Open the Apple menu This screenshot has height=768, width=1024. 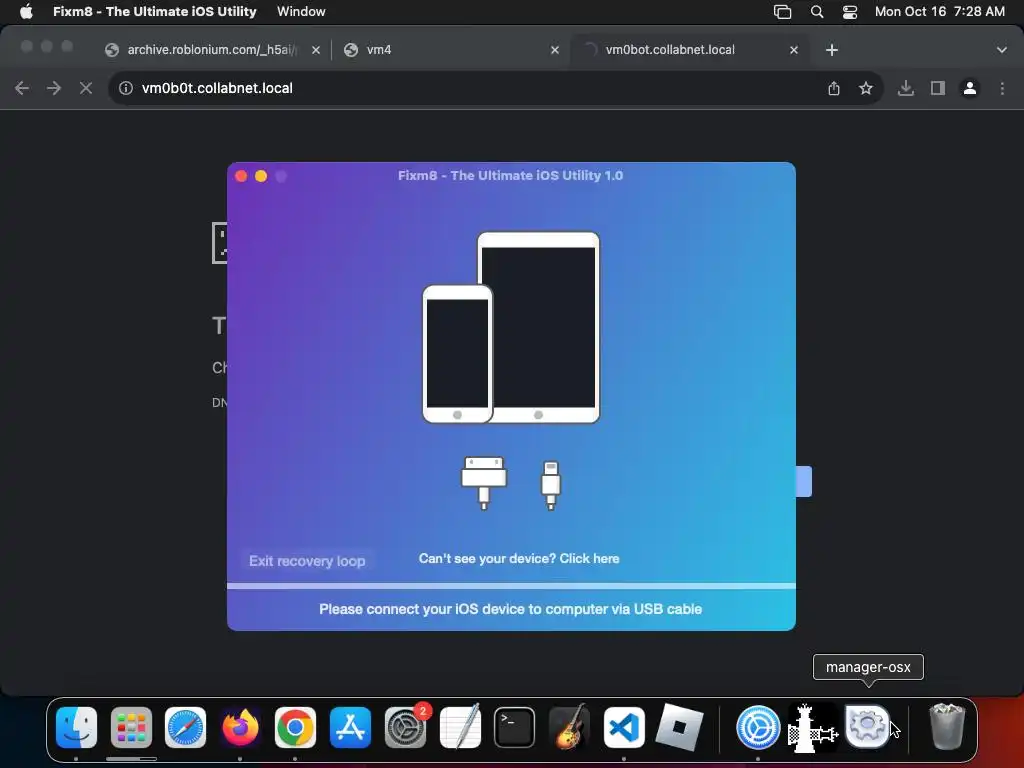26,12
